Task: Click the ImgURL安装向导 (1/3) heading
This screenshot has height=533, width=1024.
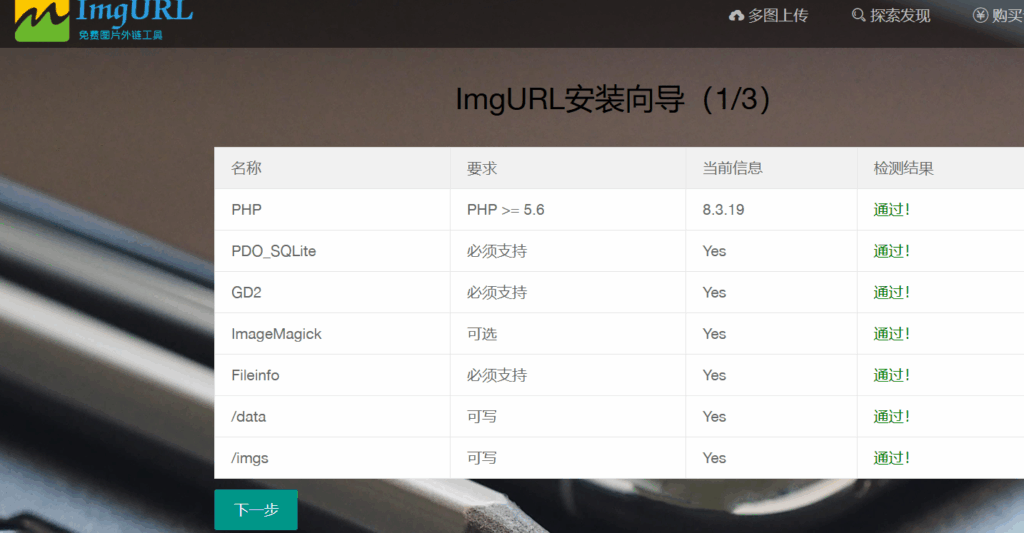Action: point(613,100)
